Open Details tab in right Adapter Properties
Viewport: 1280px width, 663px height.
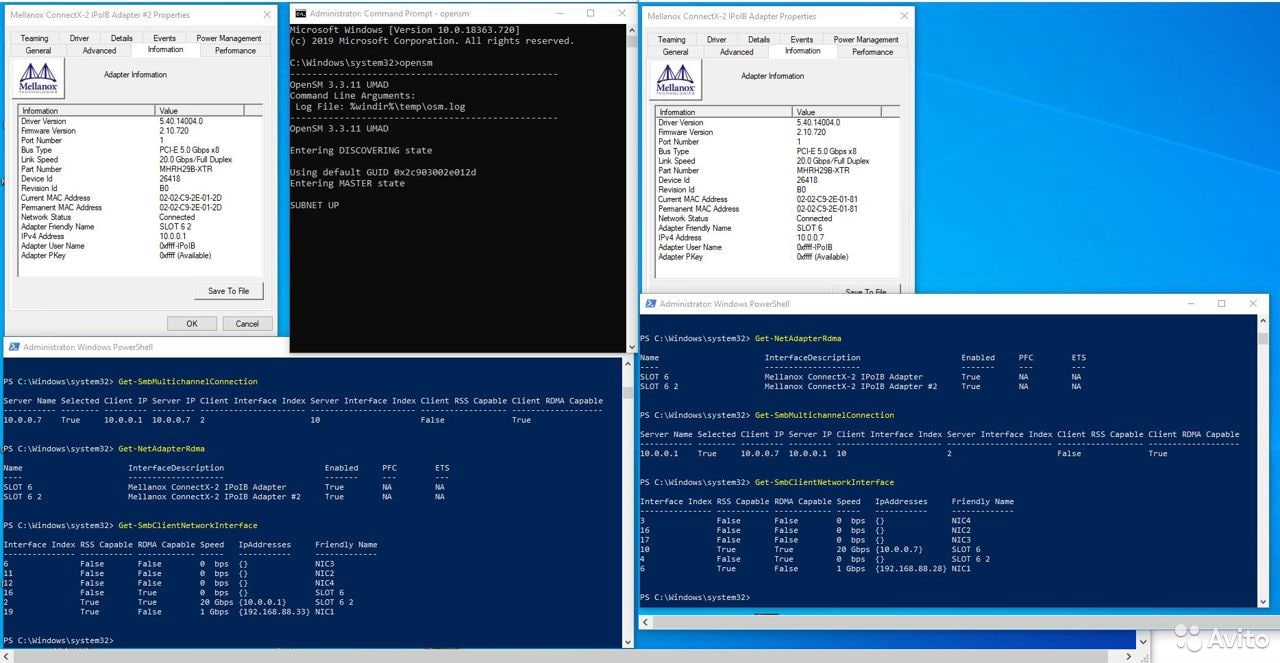pos(758,40)
